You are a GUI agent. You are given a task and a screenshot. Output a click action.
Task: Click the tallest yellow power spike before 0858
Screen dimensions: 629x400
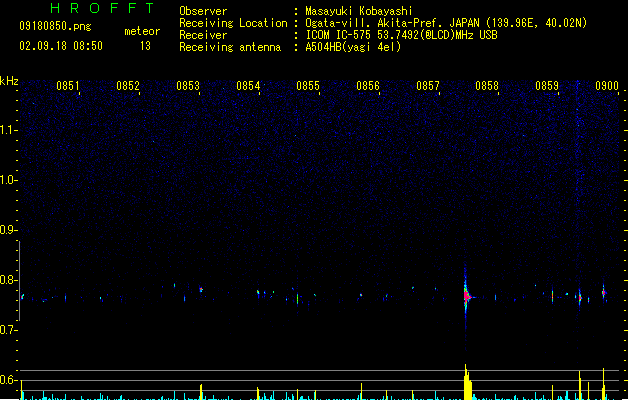(x=467, y=382)
